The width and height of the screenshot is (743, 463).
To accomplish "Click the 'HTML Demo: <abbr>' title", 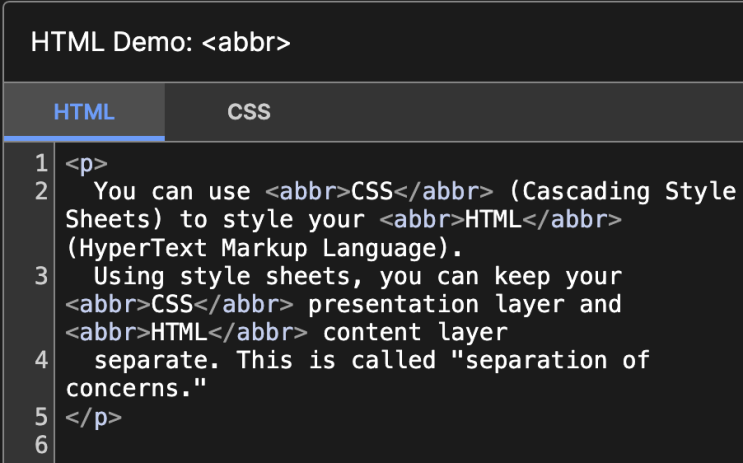I will 161,43.
